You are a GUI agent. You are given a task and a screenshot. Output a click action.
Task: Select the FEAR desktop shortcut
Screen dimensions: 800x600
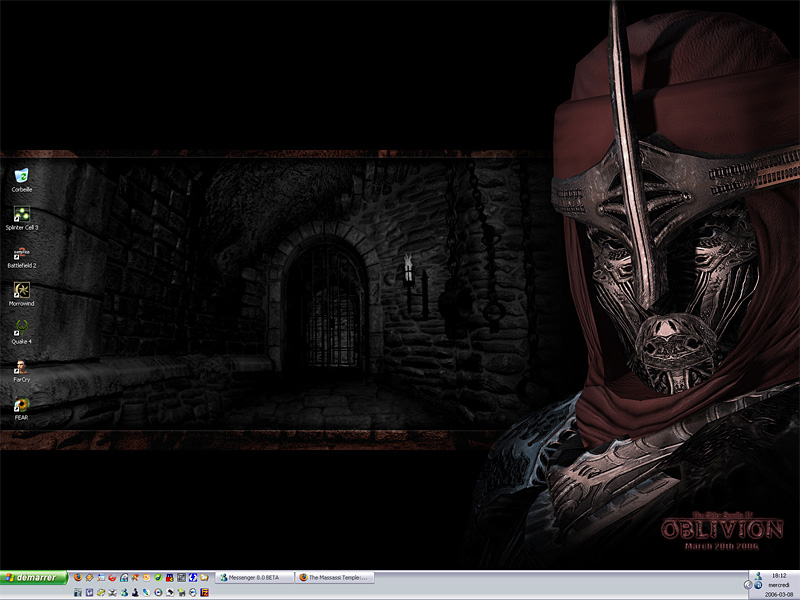tap(21, 409)
